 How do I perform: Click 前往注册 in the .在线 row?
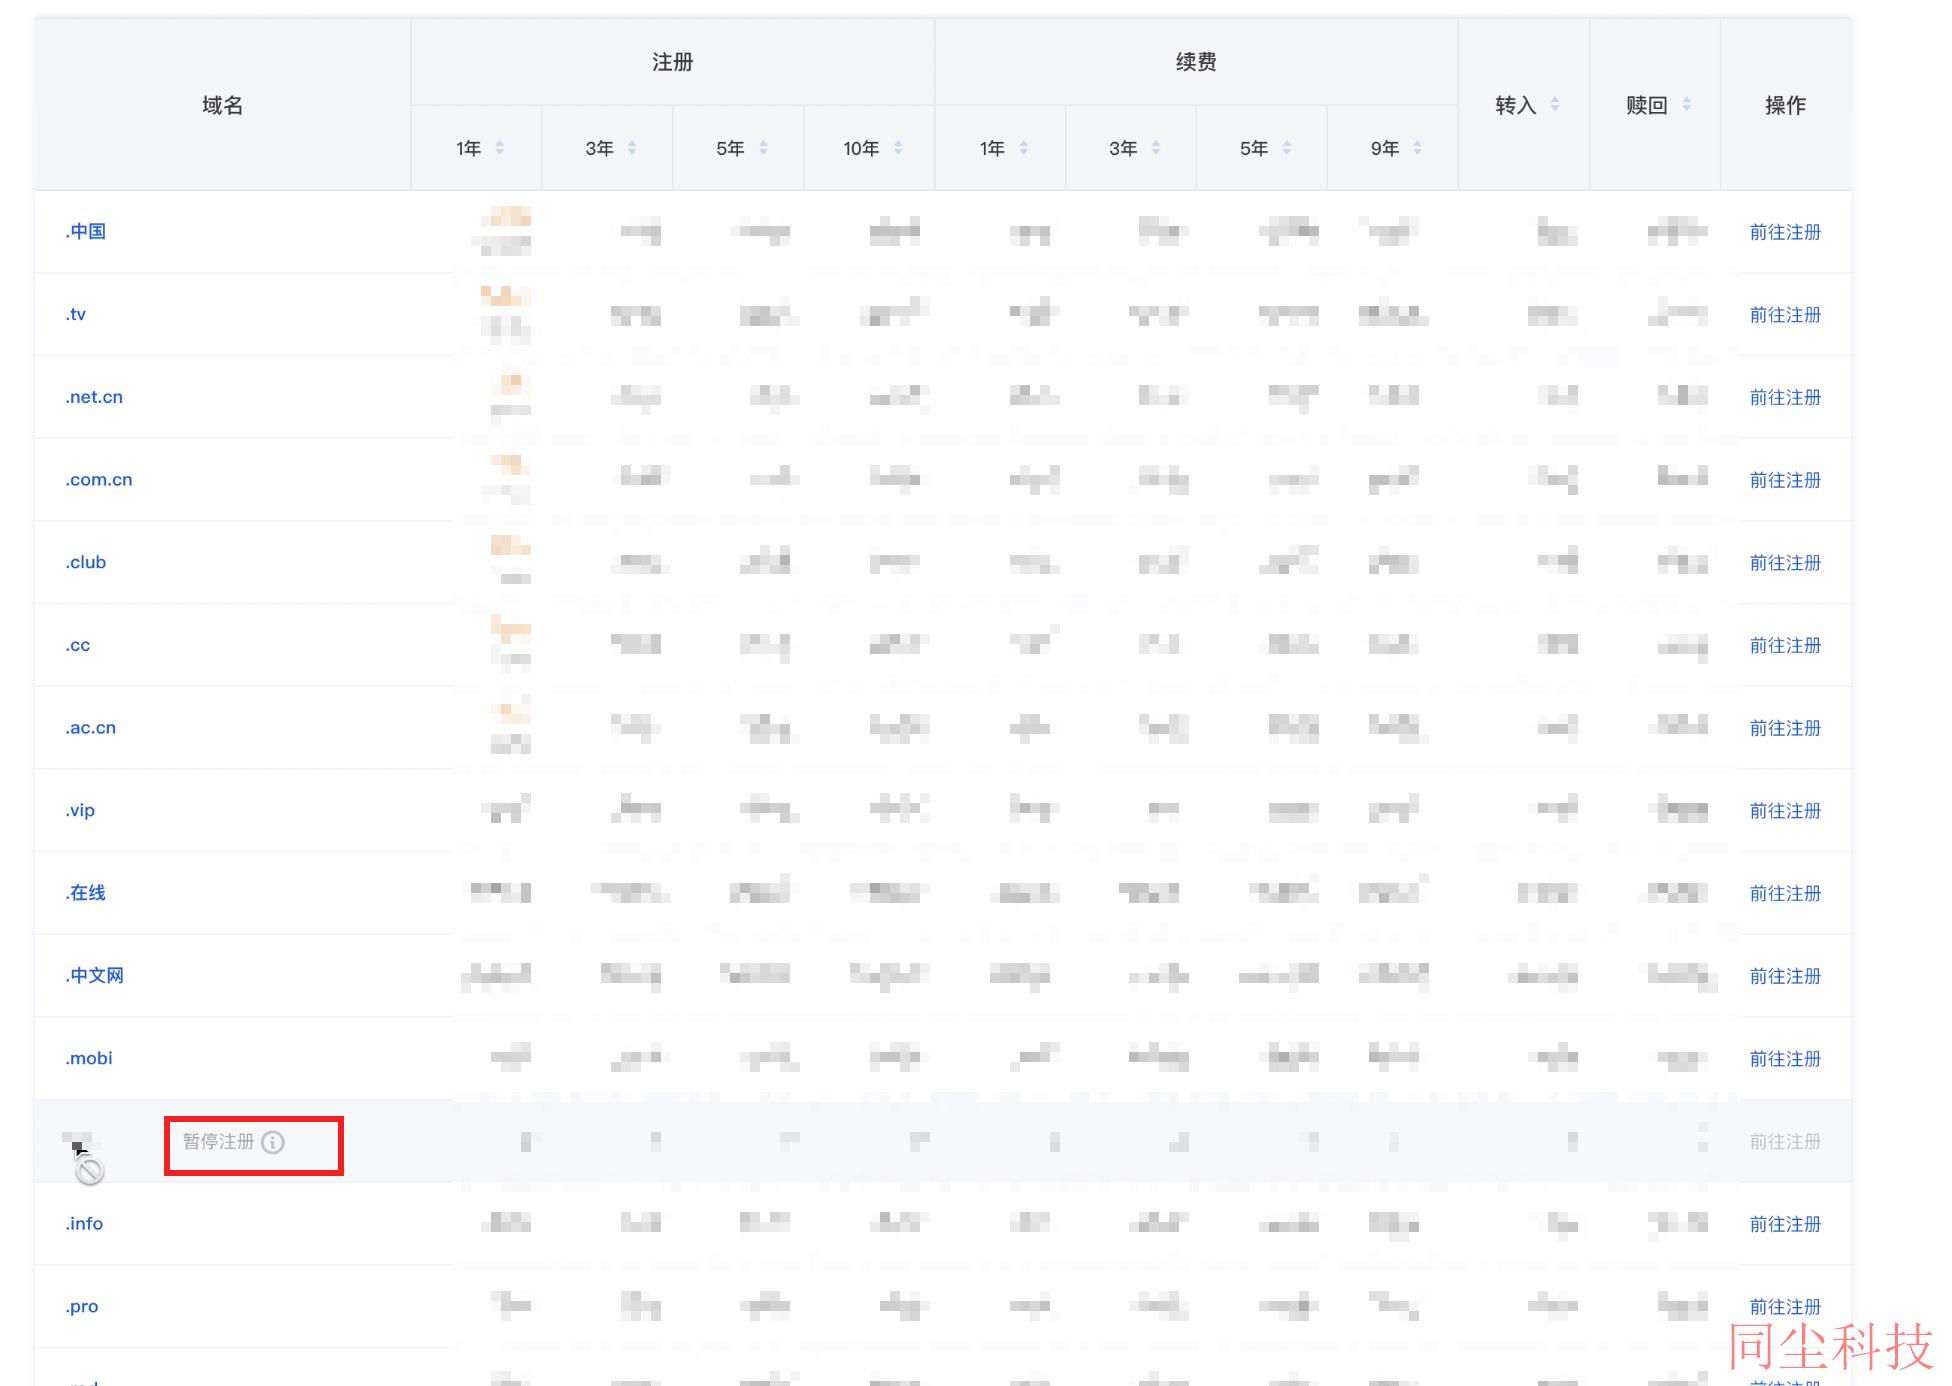tap(1785, 894)
